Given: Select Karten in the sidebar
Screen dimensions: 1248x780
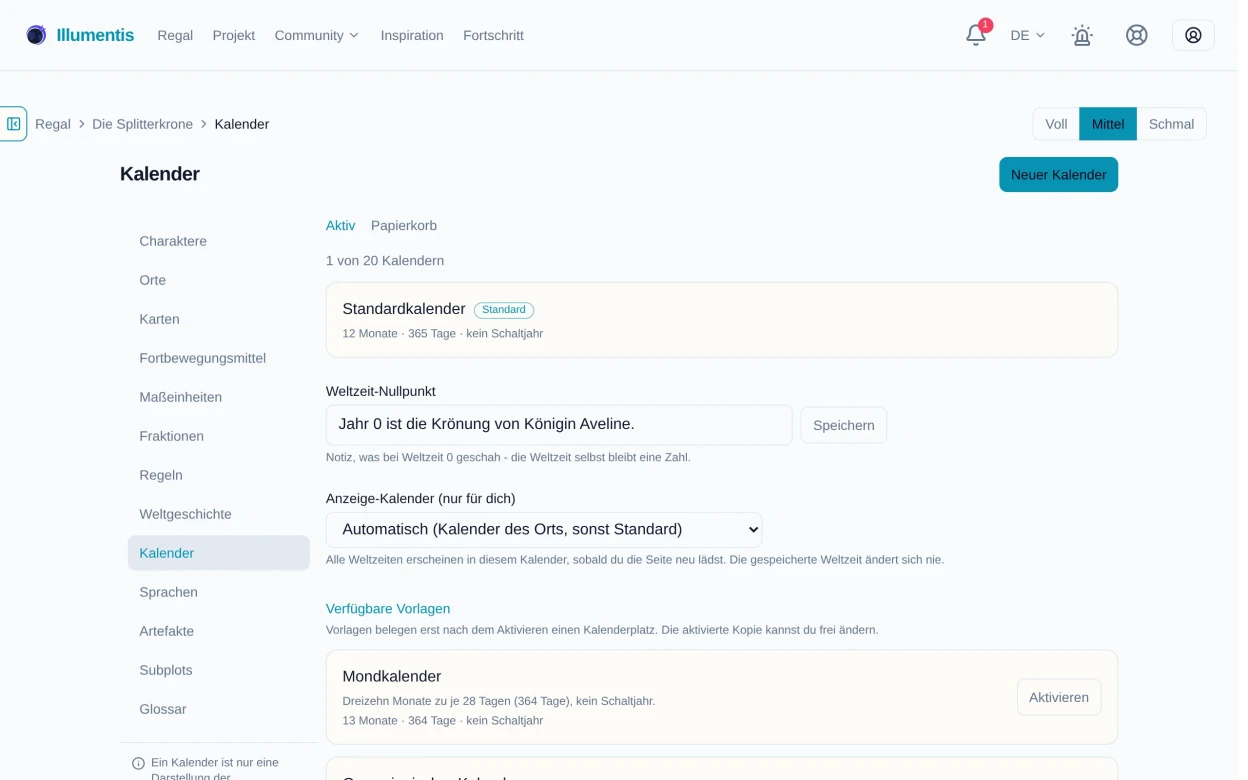Looking at the screenshot, I should (219, 319).
